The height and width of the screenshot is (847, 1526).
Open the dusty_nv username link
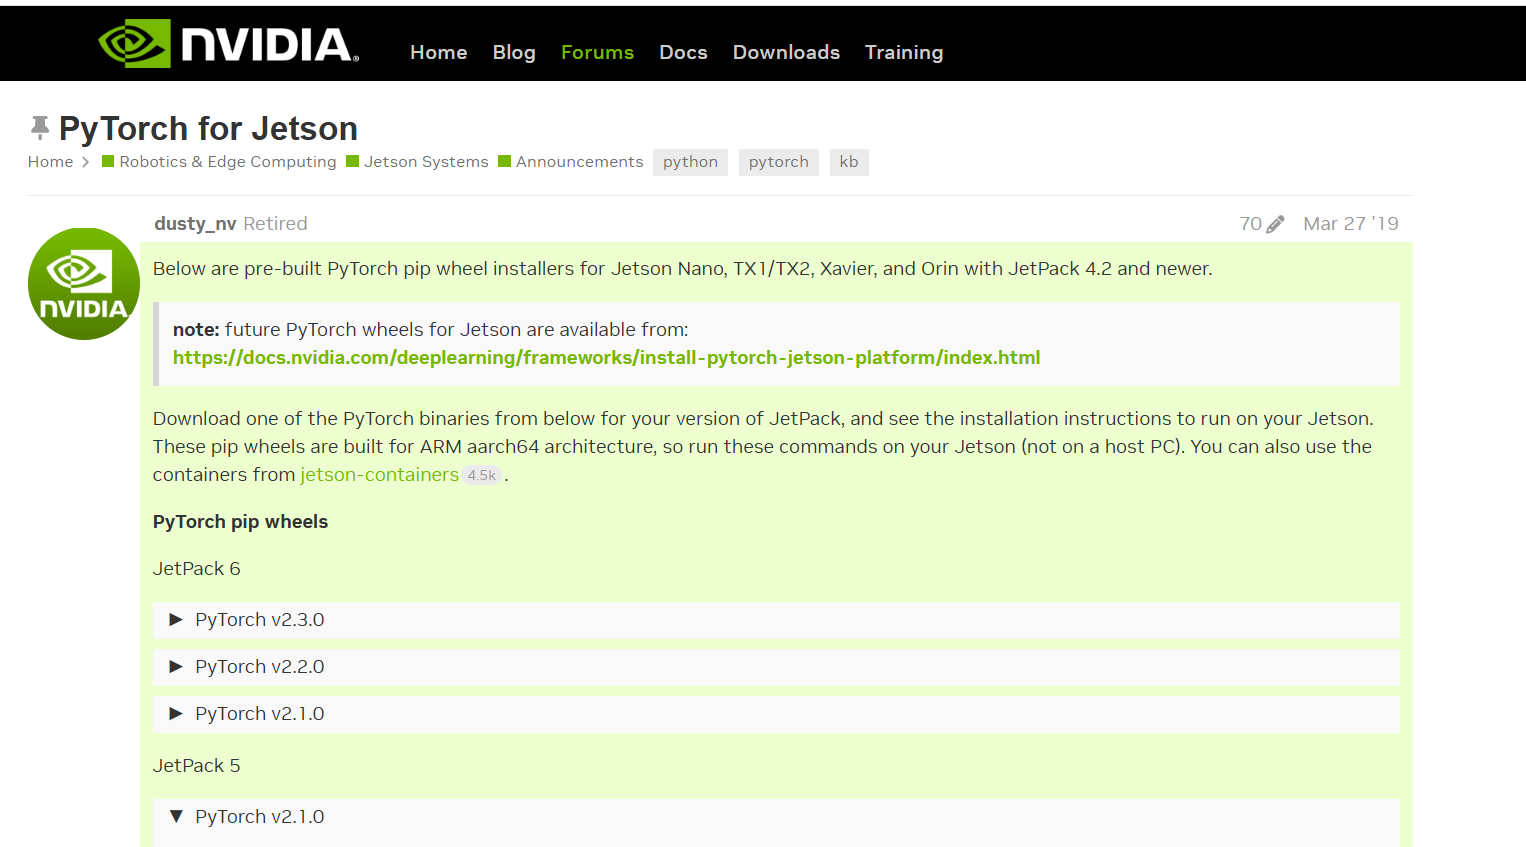point(195,224)
